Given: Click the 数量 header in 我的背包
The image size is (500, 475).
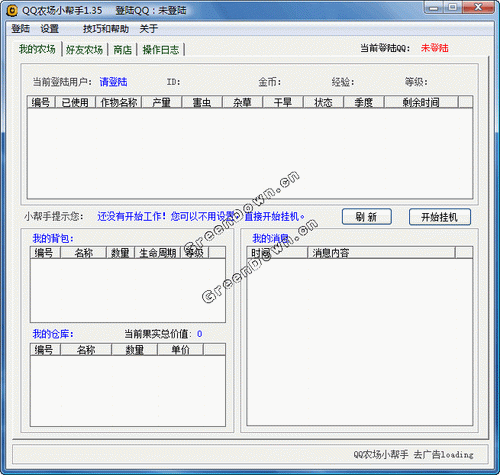Looking at the screenshot, I should [120, 253].
